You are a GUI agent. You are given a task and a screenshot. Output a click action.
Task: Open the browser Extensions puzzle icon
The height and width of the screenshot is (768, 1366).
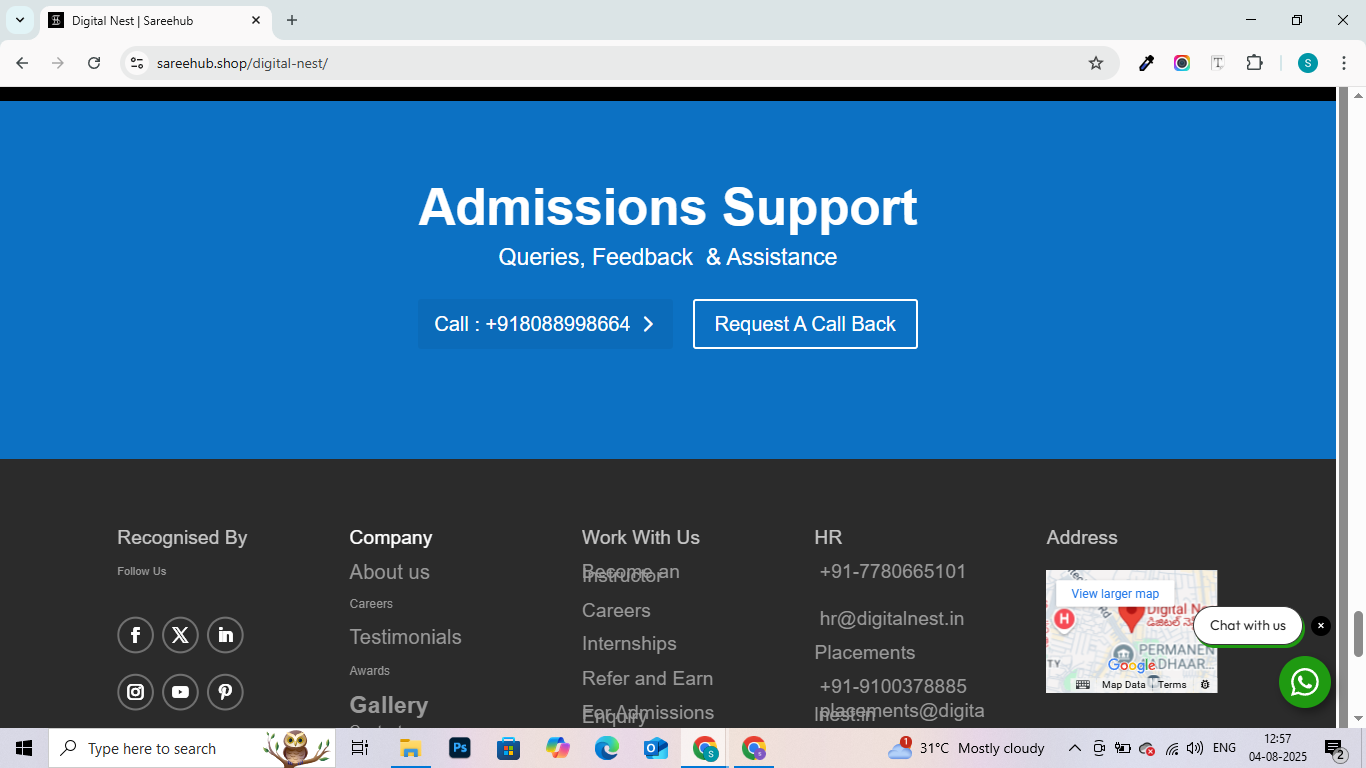pos(1254,63)
